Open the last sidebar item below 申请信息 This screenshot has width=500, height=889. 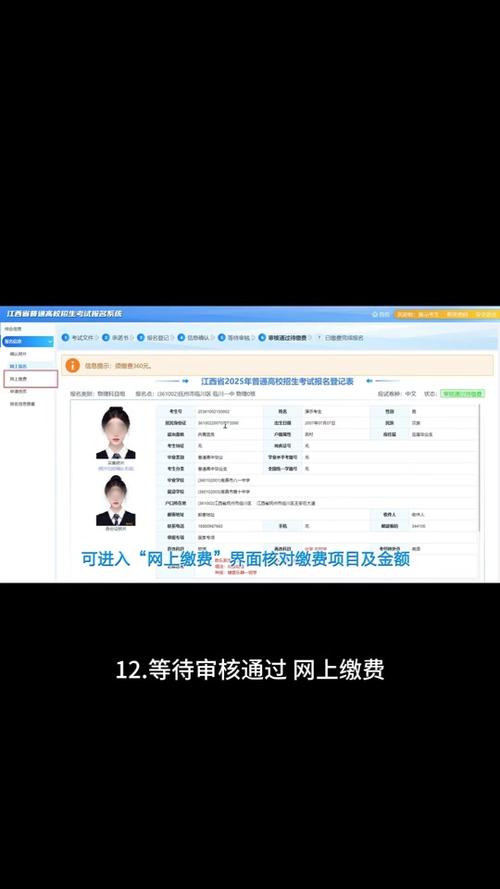tap(22, 404)
